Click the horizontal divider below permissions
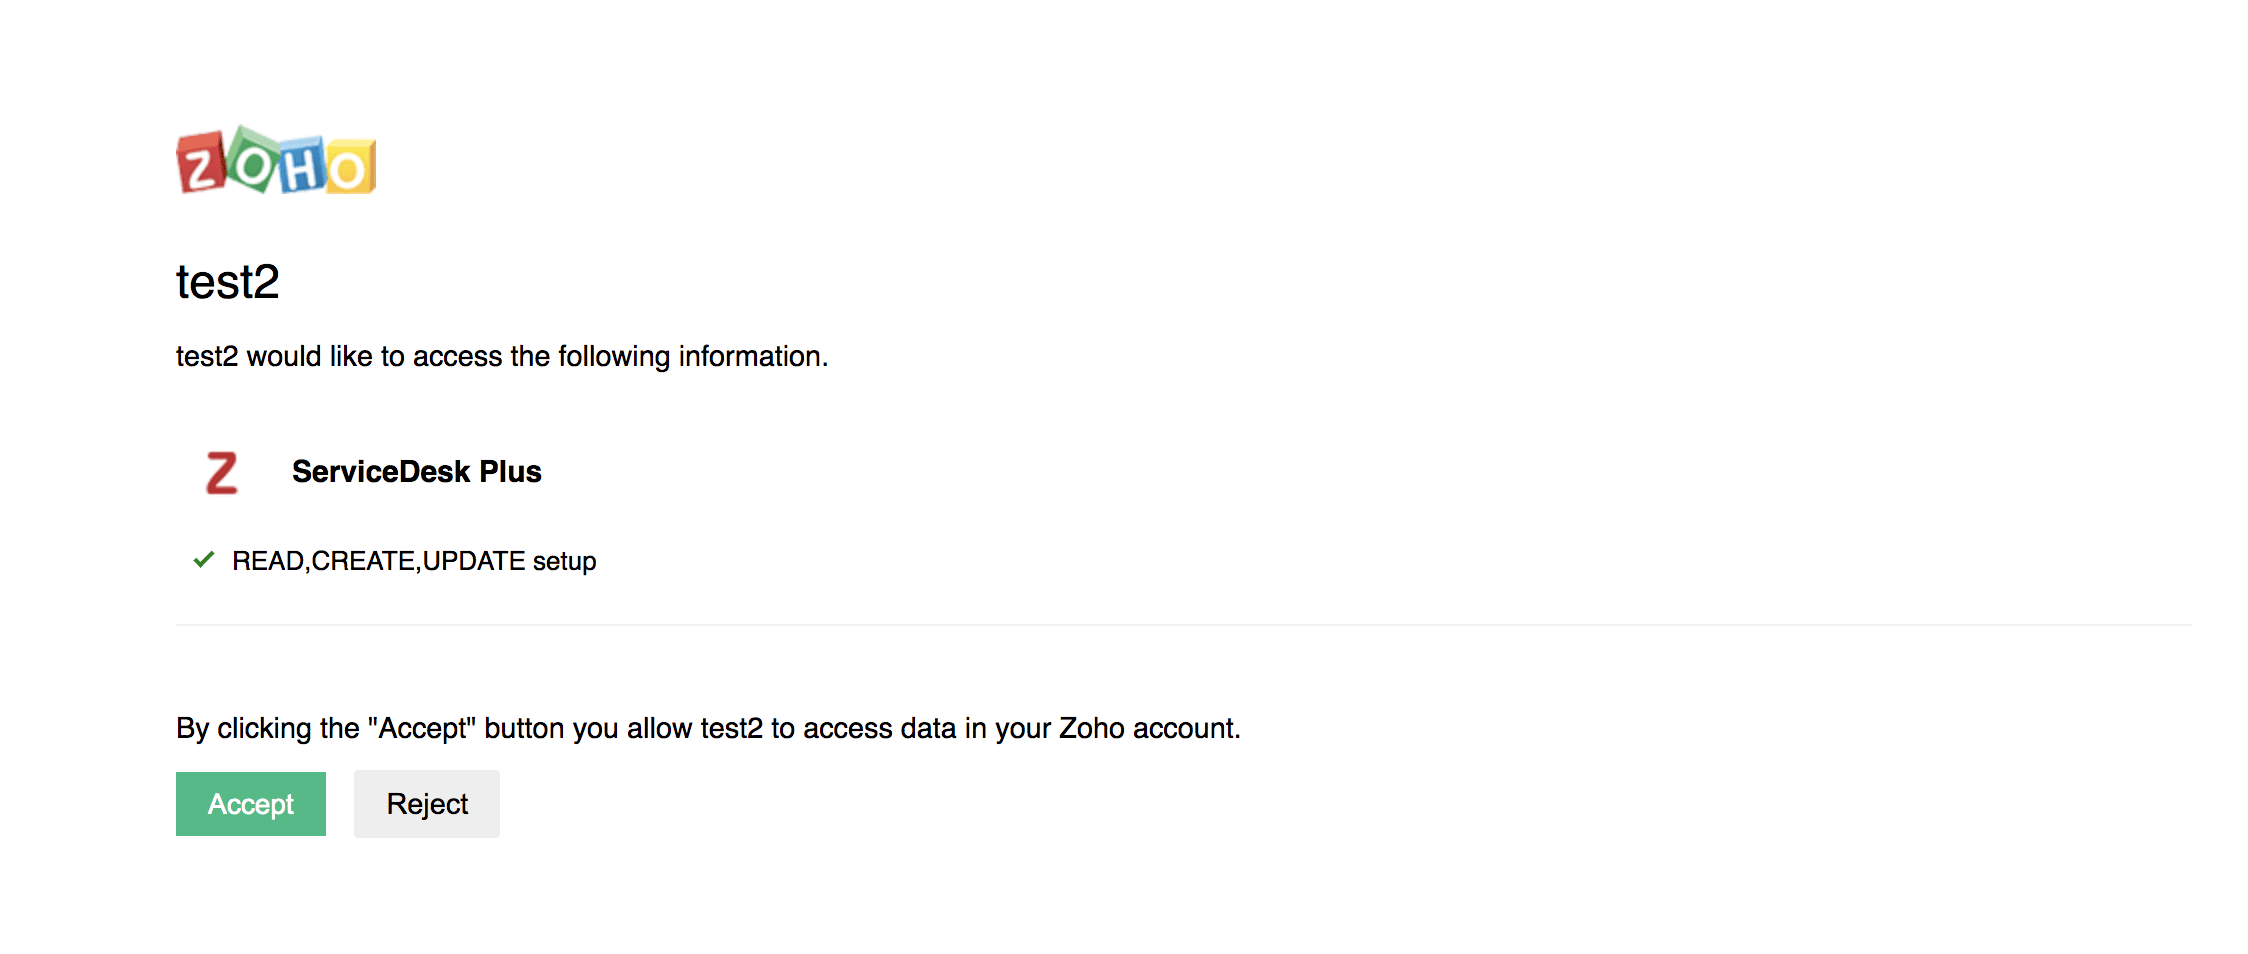Viewport: 2248px width, 954px height. pyautogui.click(x=1183, y=625)
